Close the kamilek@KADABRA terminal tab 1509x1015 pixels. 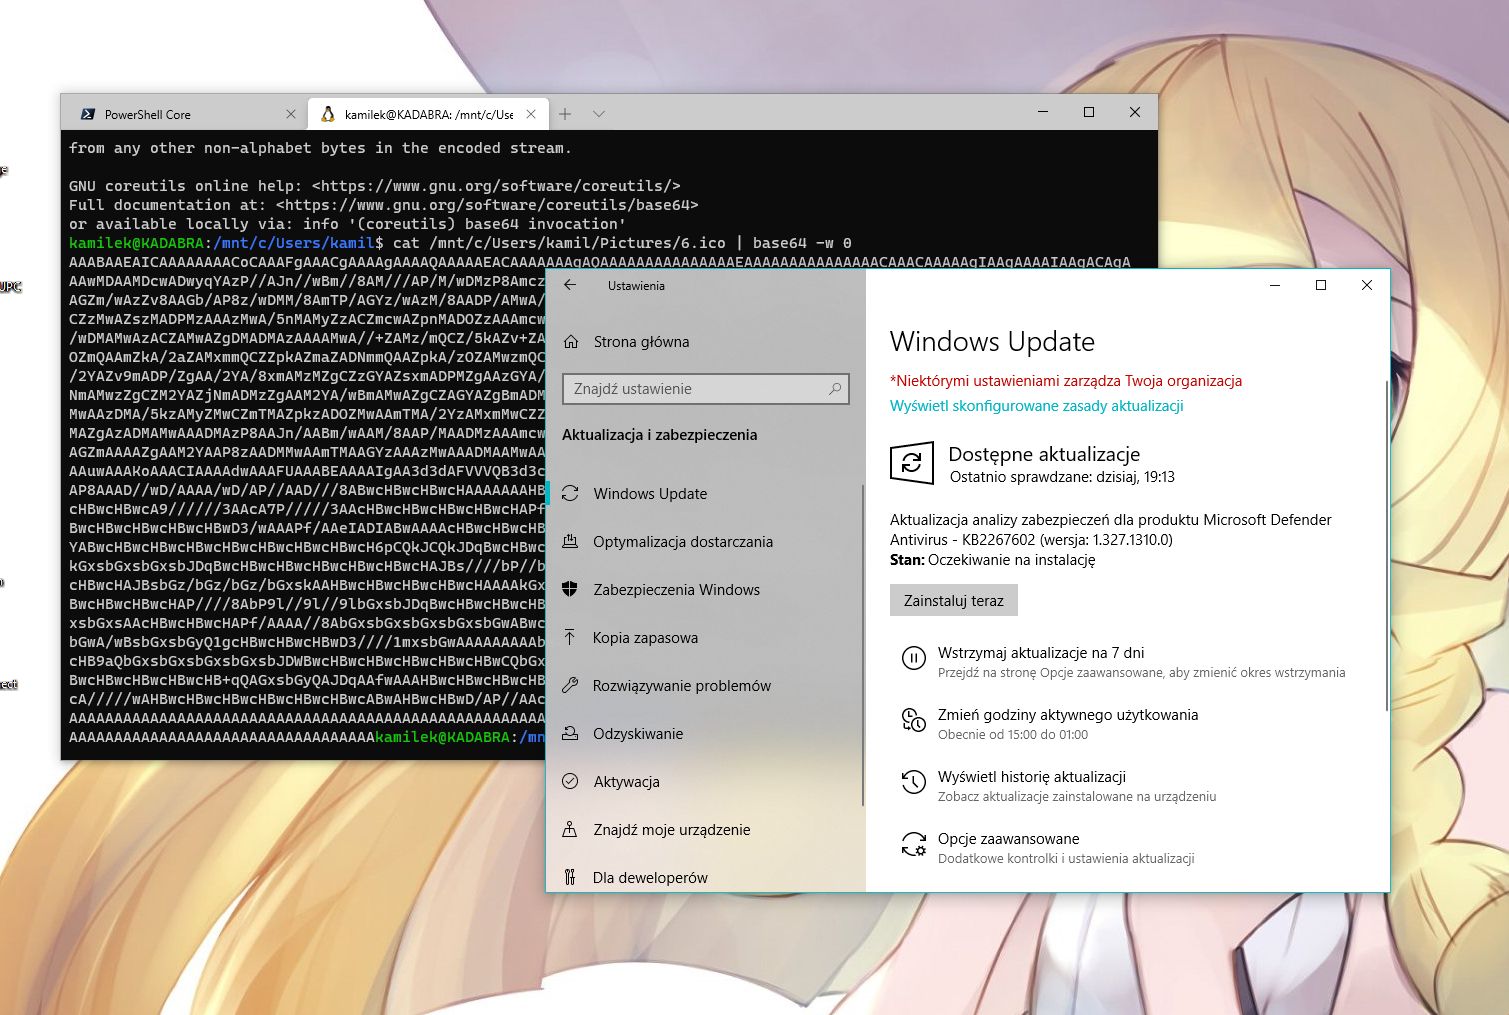[531, 114]
